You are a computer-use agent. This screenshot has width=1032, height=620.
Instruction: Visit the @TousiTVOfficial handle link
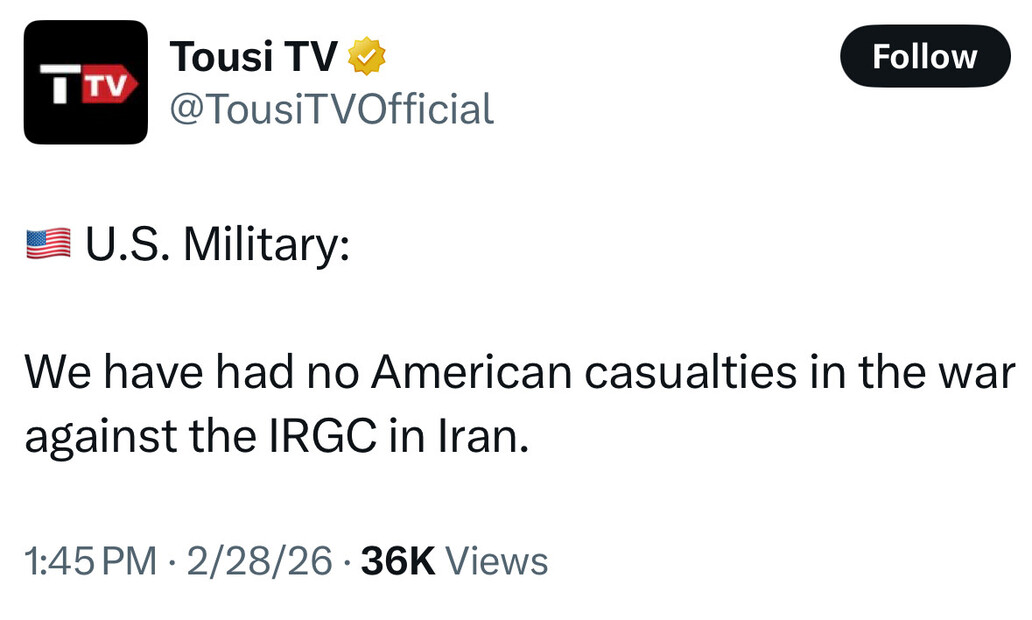[332, 108]
